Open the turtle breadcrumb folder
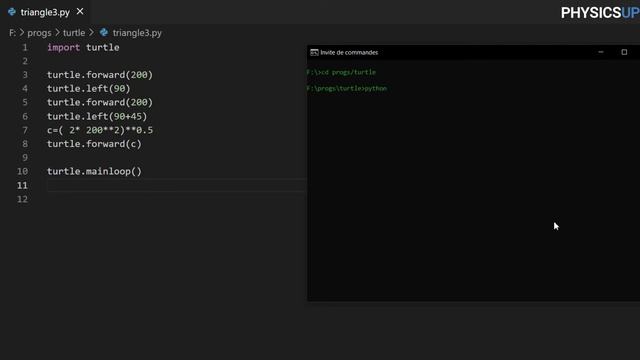The width and height of the screenshot is (640, 360). tap(74, 33)
